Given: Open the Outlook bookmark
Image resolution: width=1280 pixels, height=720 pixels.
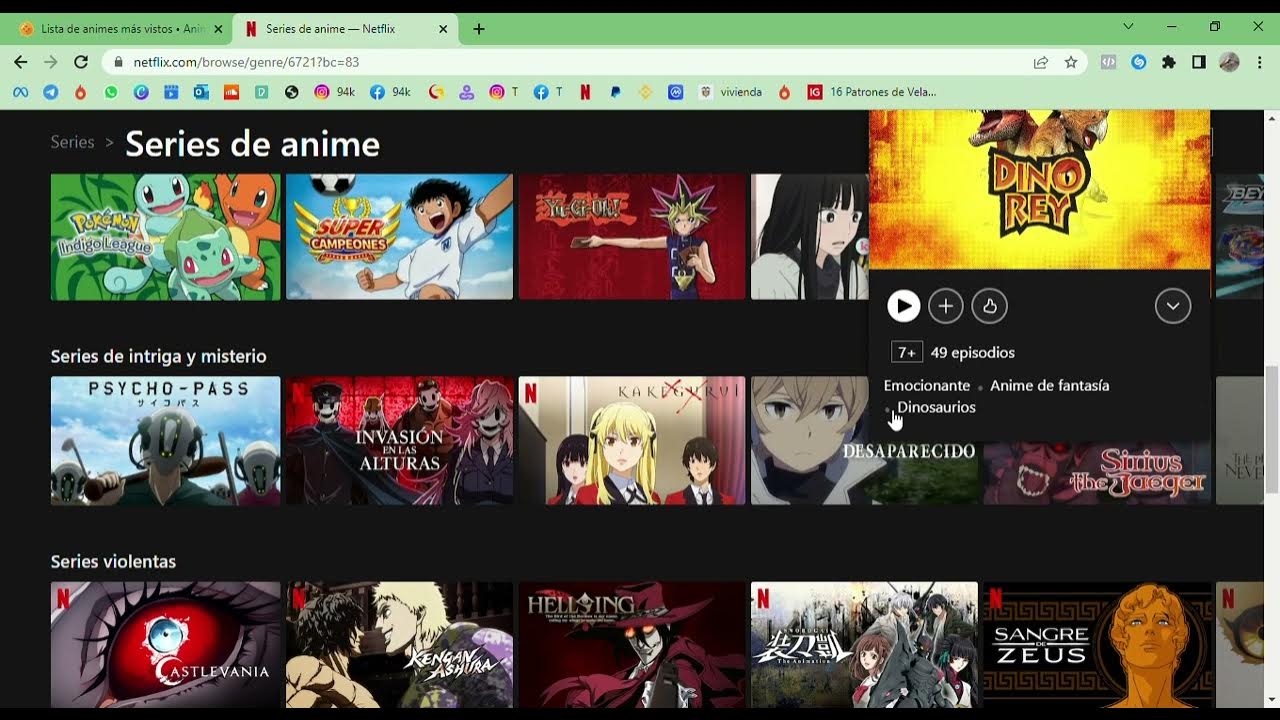Looking at the screenshot, I should (201, 92).
